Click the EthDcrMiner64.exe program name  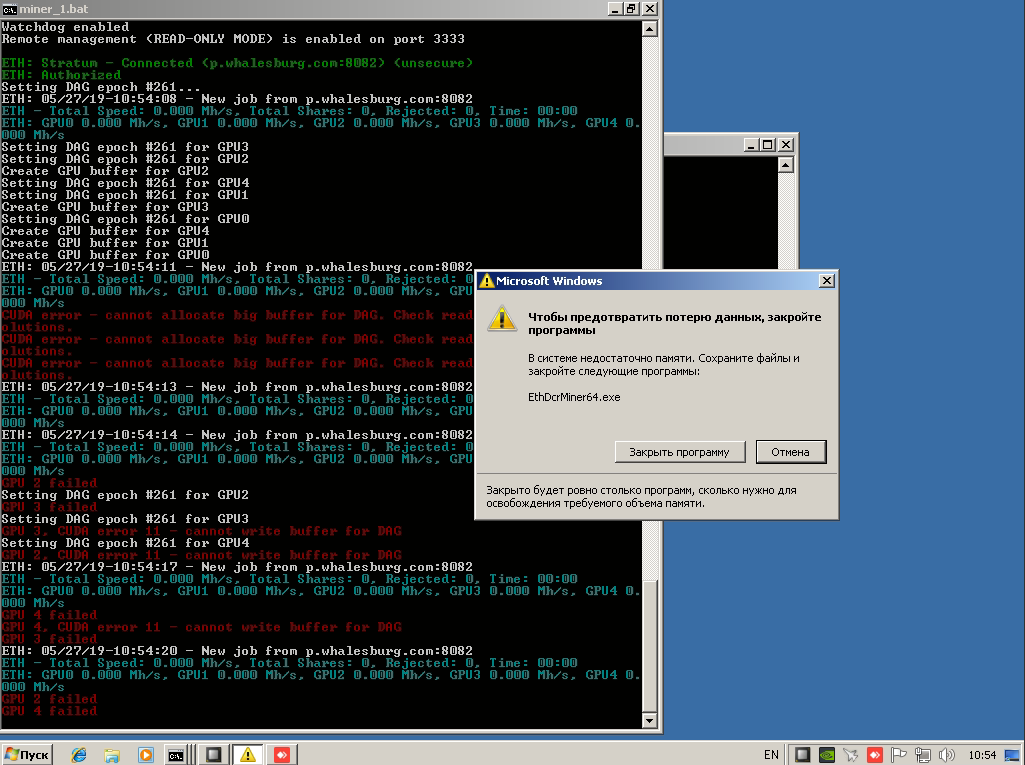(x=574, y=397)
